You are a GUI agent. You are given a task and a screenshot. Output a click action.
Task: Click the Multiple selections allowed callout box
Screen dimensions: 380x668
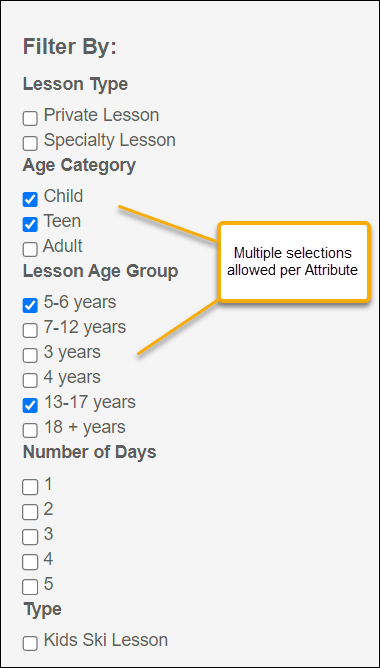[x=294, y=262]
